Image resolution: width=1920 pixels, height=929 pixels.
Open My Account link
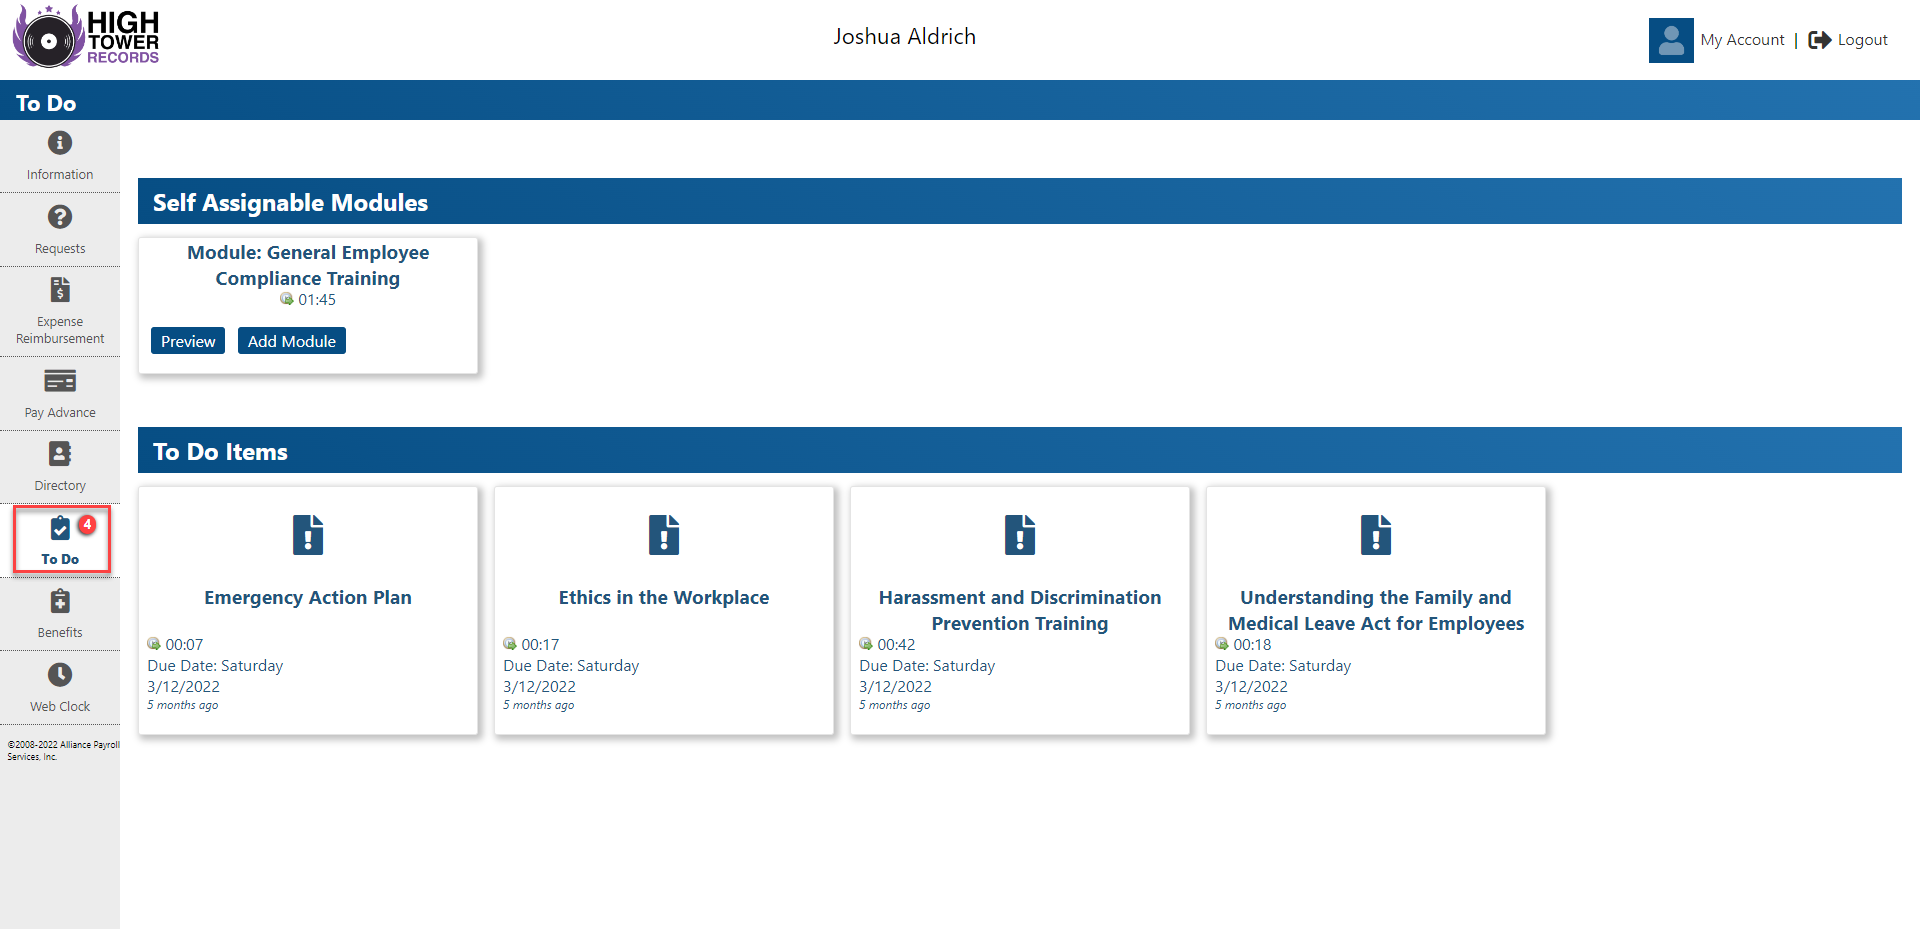(x=1742, y=40)
